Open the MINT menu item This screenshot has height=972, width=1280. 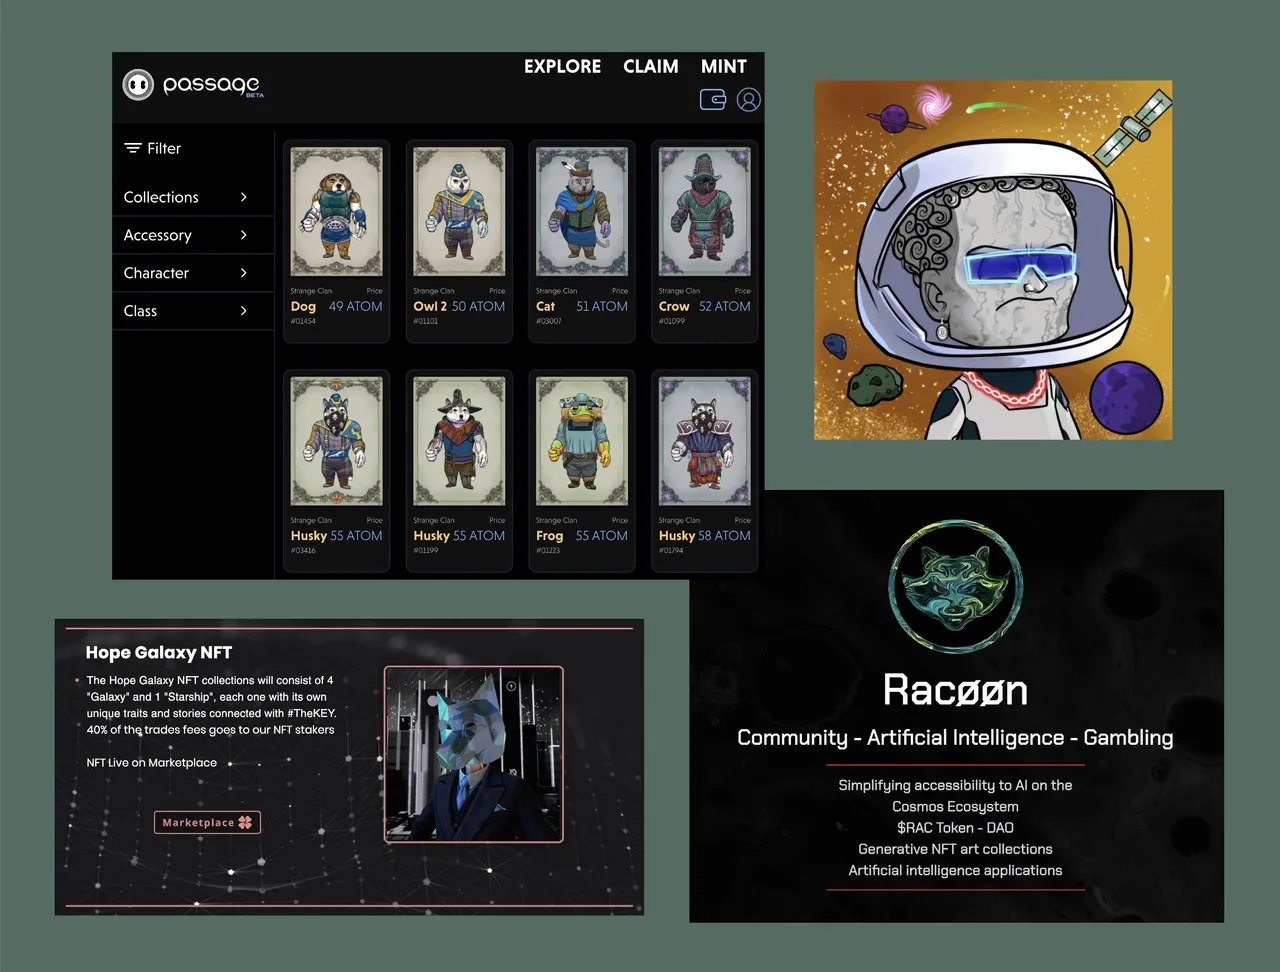[x=724, y=66]
